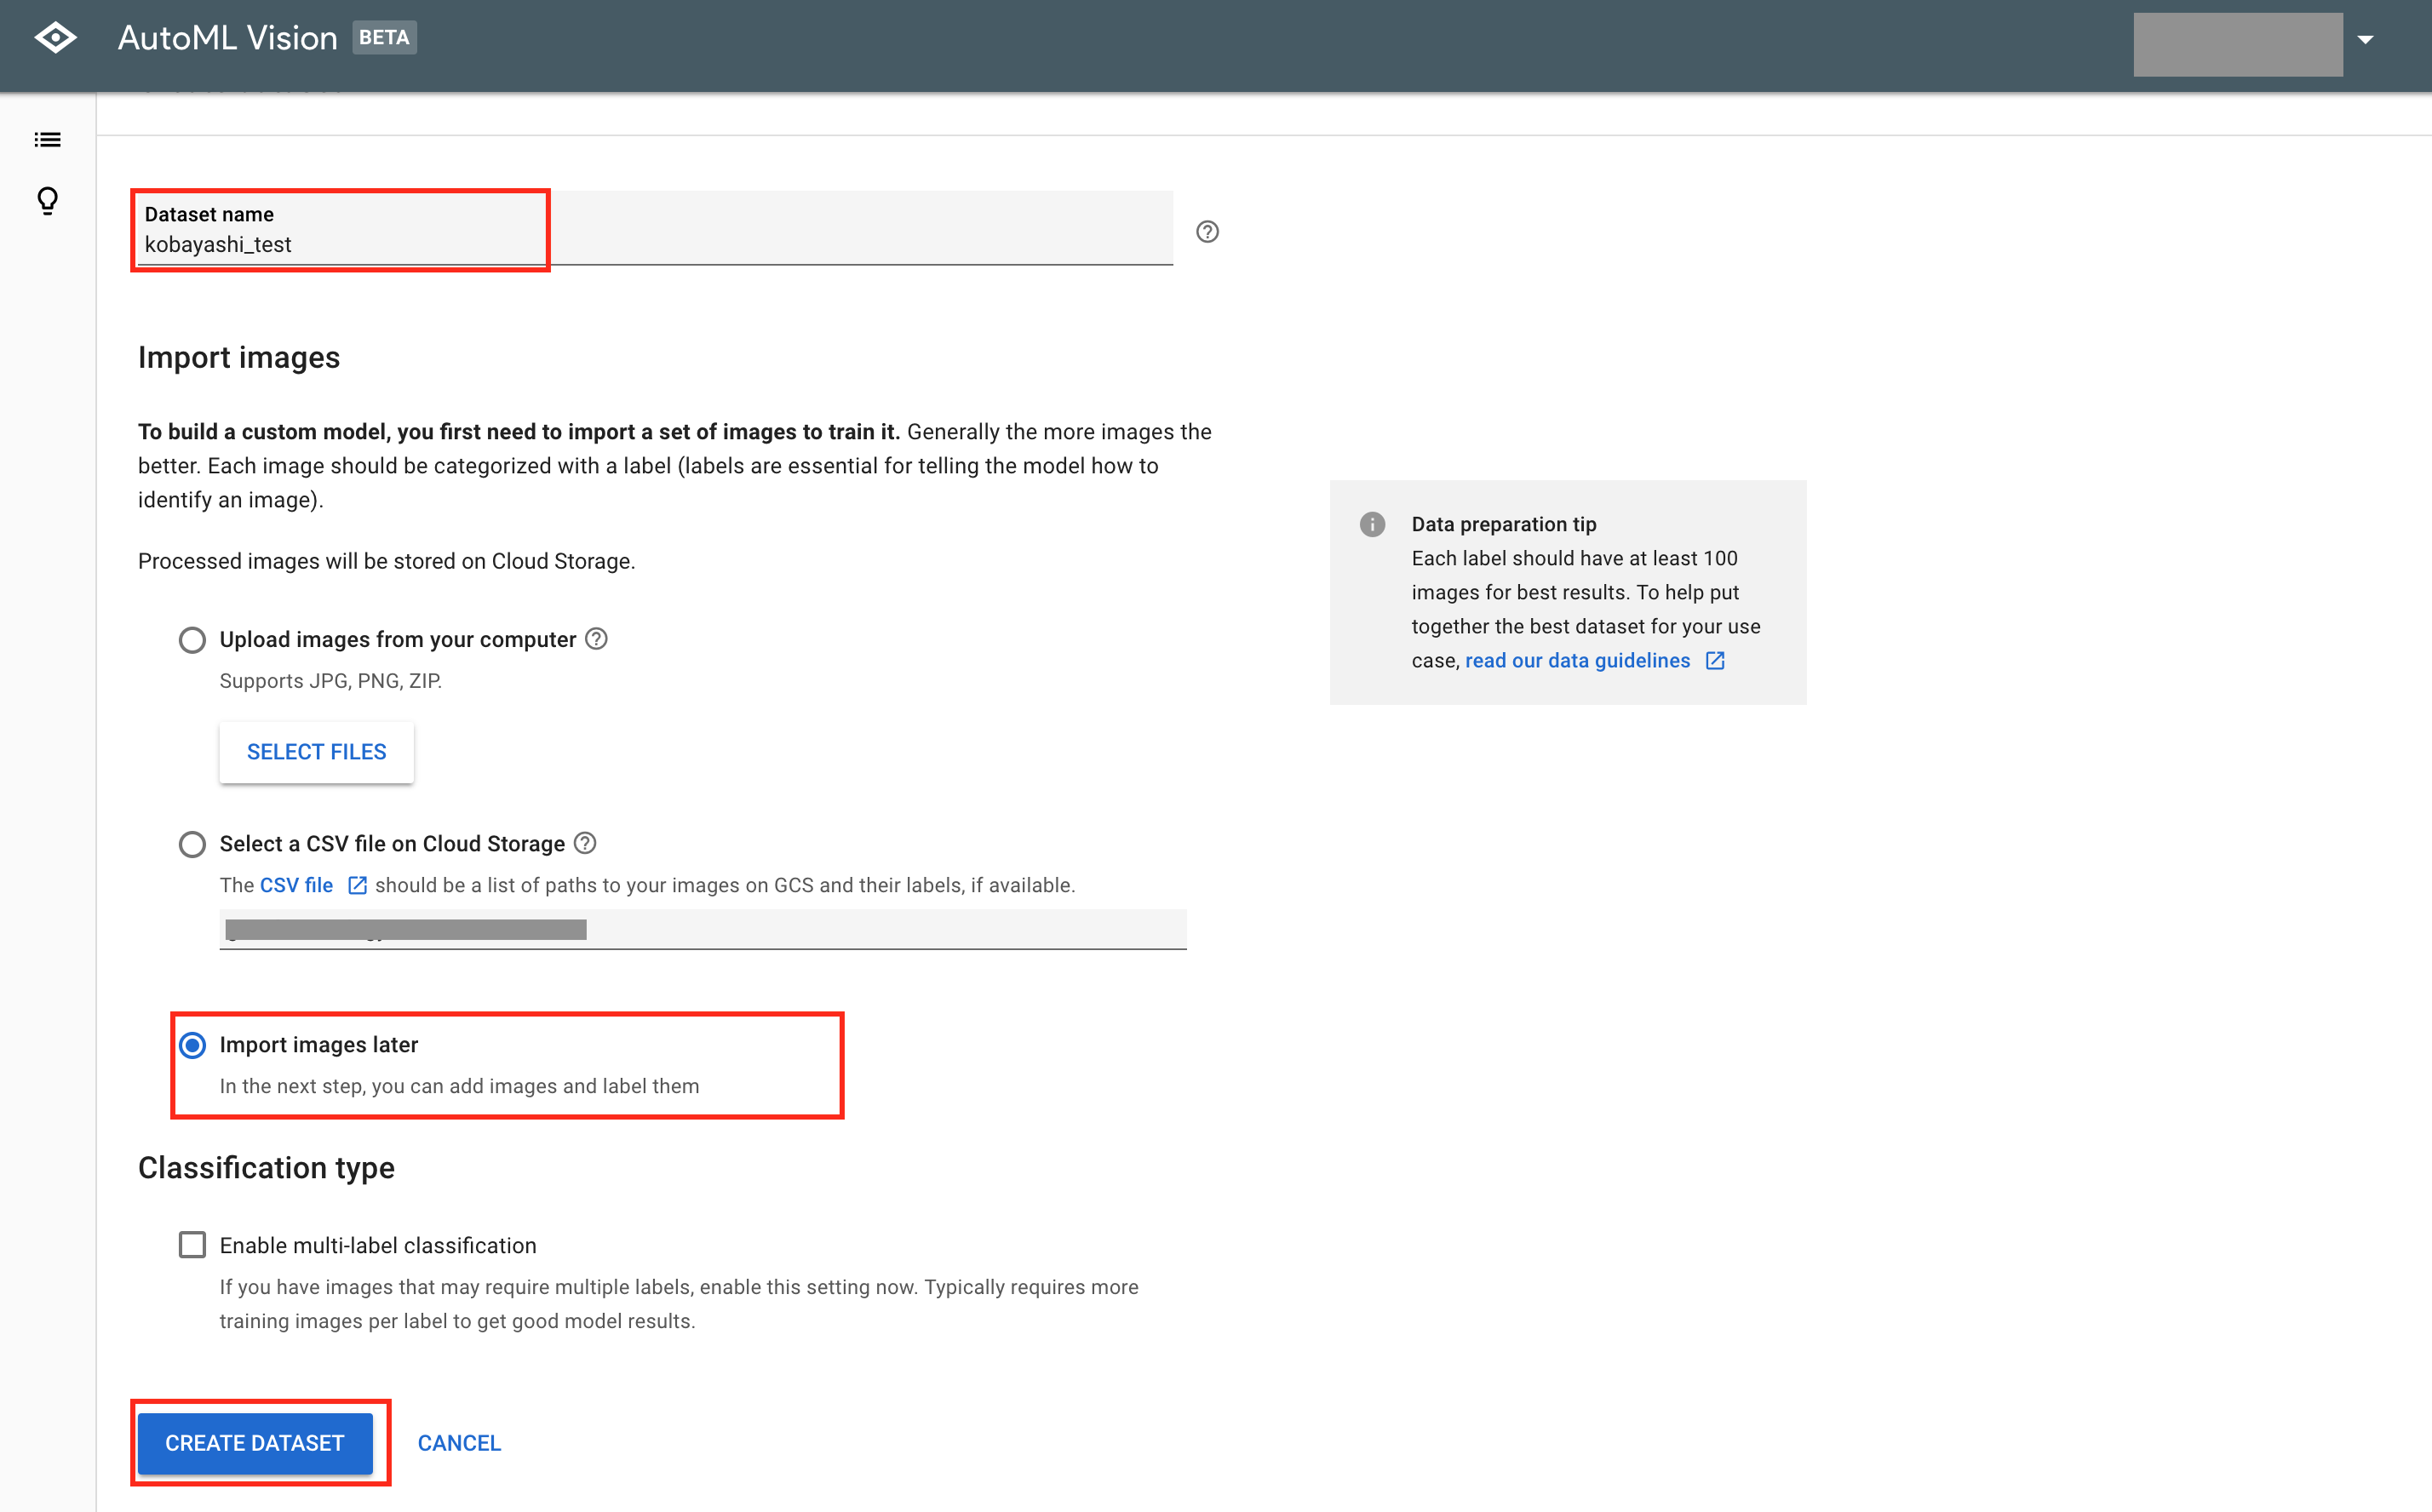Click 'Enable multi-label classification' label text
Viewport: 2432px width, 1512px height.
click(x=378, y=1245)
